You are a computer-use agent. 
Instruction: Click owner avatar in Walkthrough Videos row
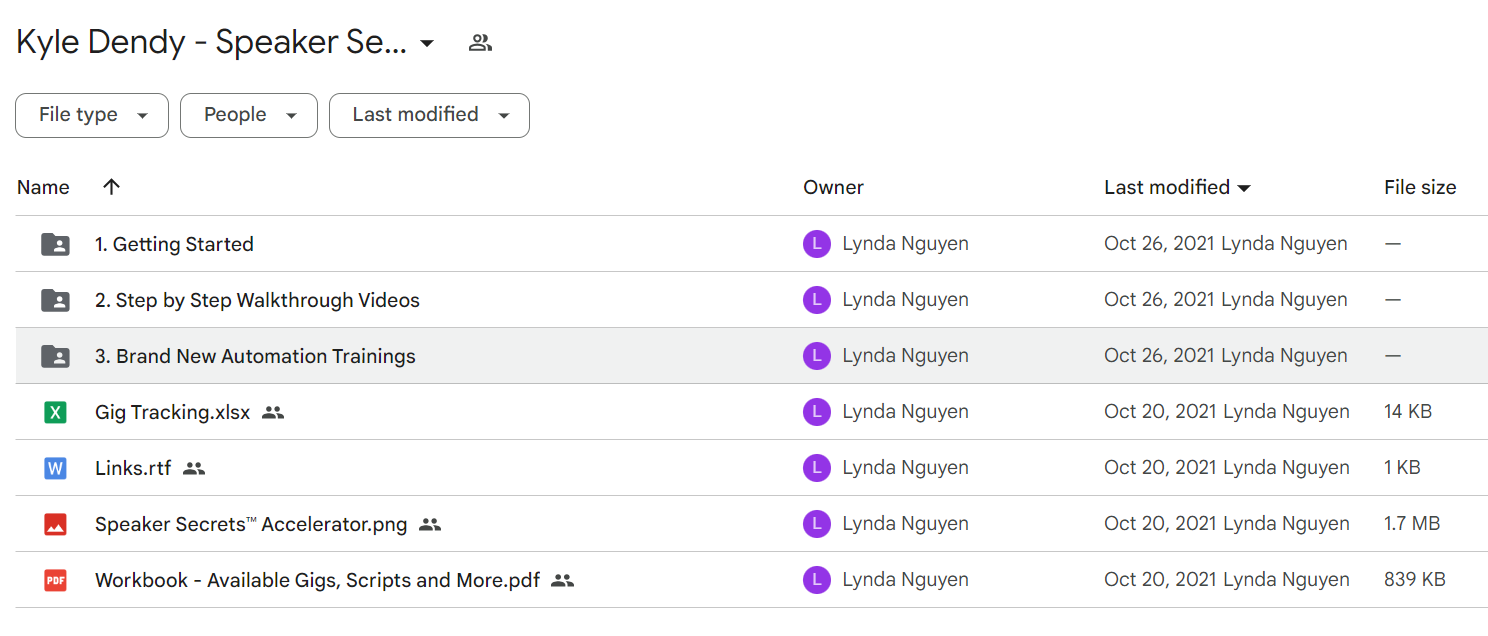click(817, 300)
